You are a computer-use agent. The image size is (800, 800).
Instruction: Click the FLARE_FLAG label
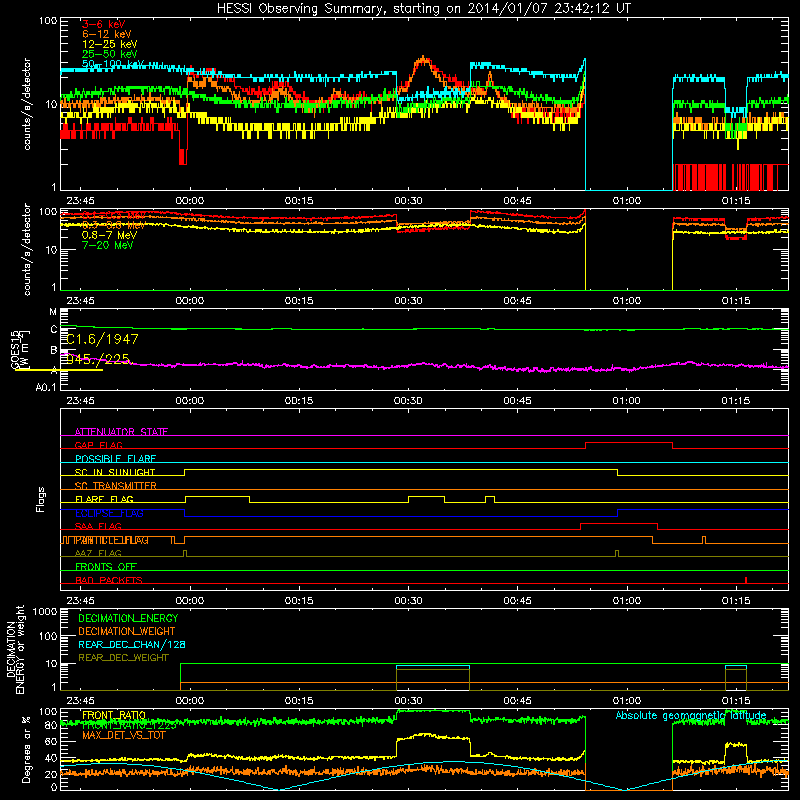coord(104,499)
